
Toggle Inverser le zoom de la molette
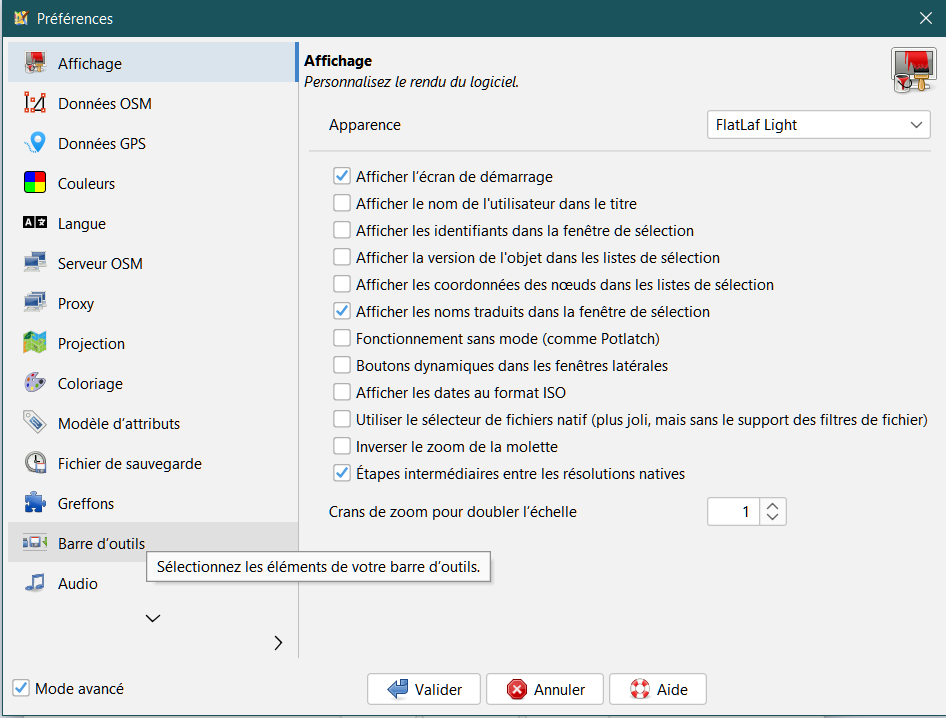coord(342,447)
